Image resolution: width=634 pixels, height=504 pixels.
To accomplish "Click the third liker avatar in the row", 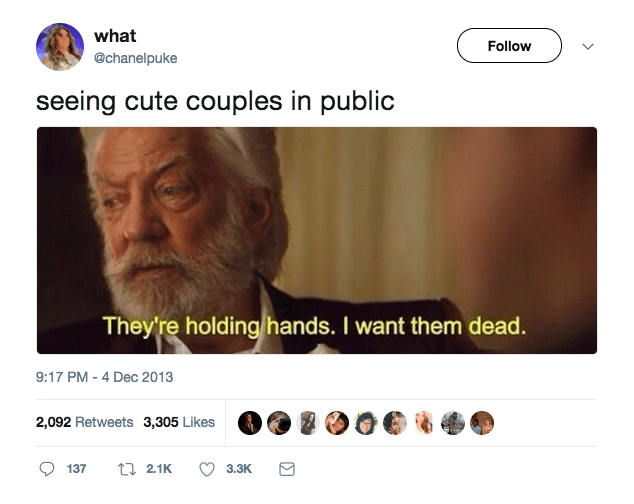I will click(308, 423).
